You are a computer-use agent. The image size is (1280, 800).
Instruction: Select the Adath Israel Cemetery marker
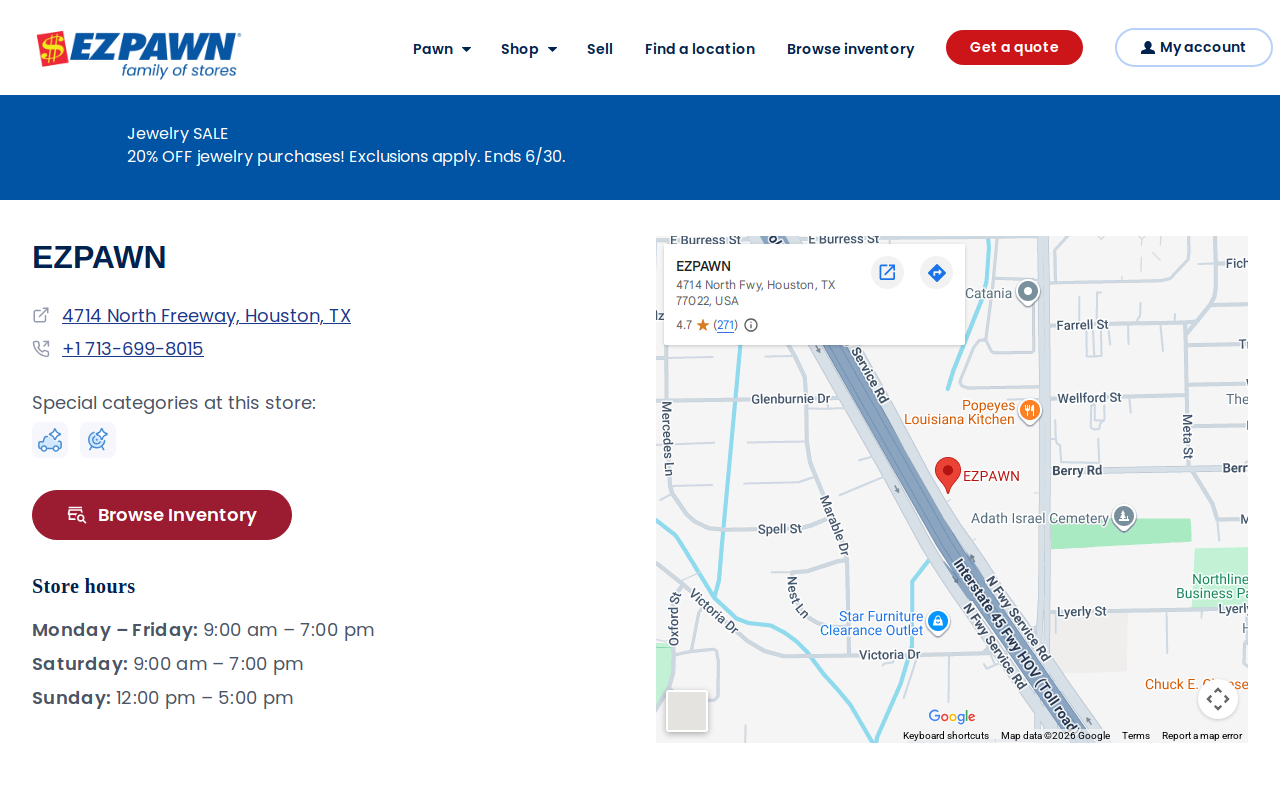(1124, 517)
